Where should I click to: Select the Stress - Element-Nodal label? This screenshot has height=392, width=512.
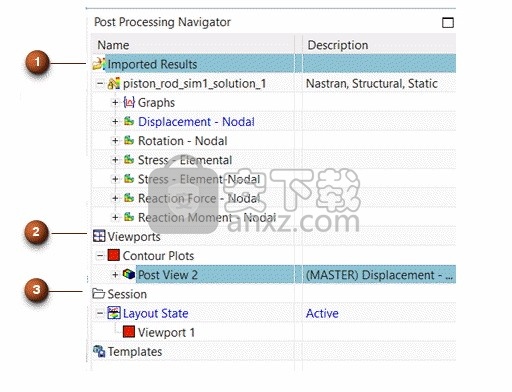tap(199, 179)
